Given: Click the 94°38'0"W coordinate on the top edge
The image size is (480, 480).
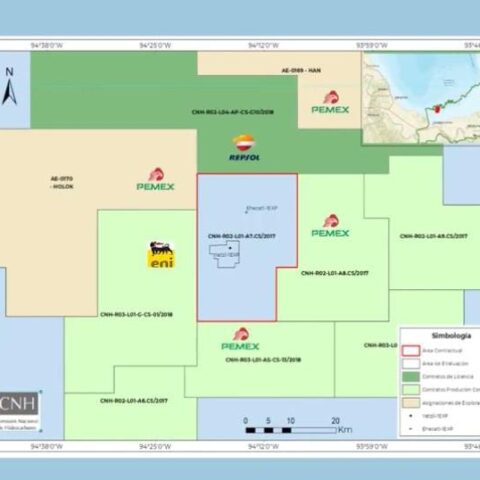Looking at the screenshot, I should coord(47,45).
